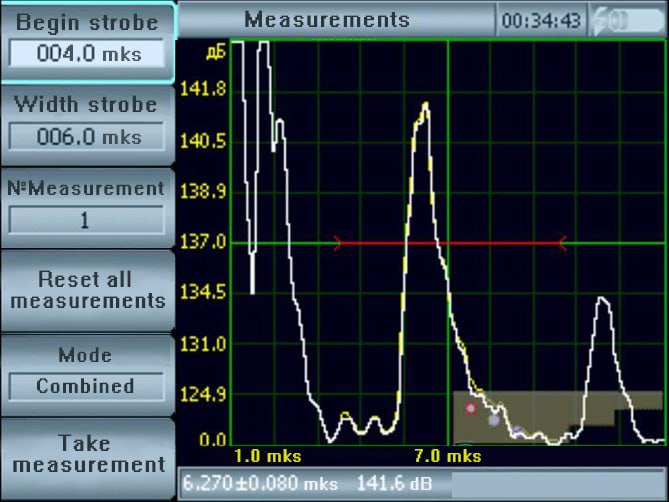
Task: Click the left red strobe arrow marker
Action: (338, 242)
